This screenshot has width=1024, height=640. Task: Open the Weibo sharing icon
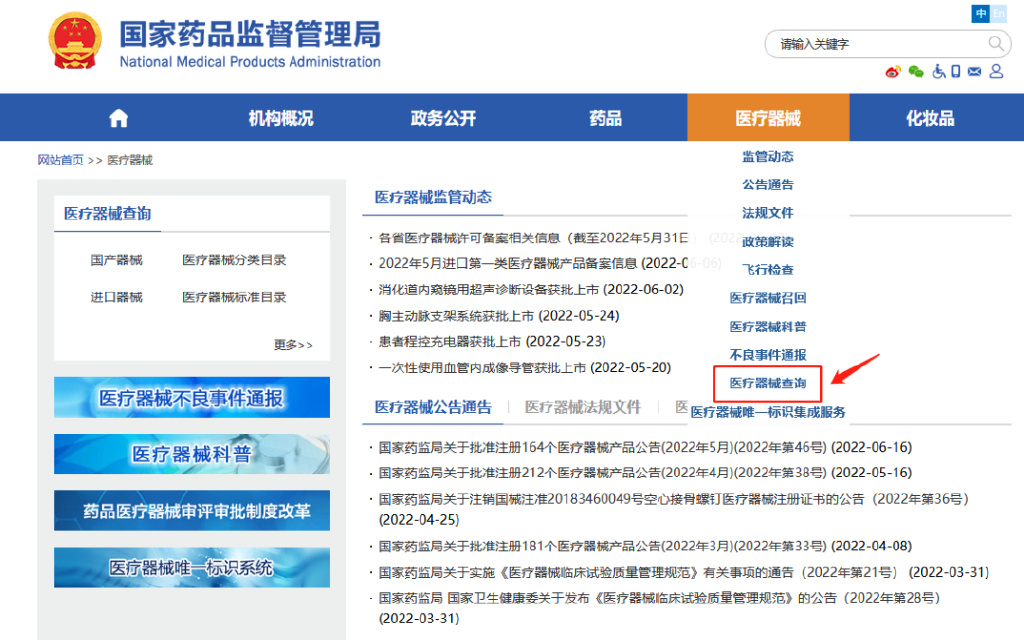[x=893, y=72]
